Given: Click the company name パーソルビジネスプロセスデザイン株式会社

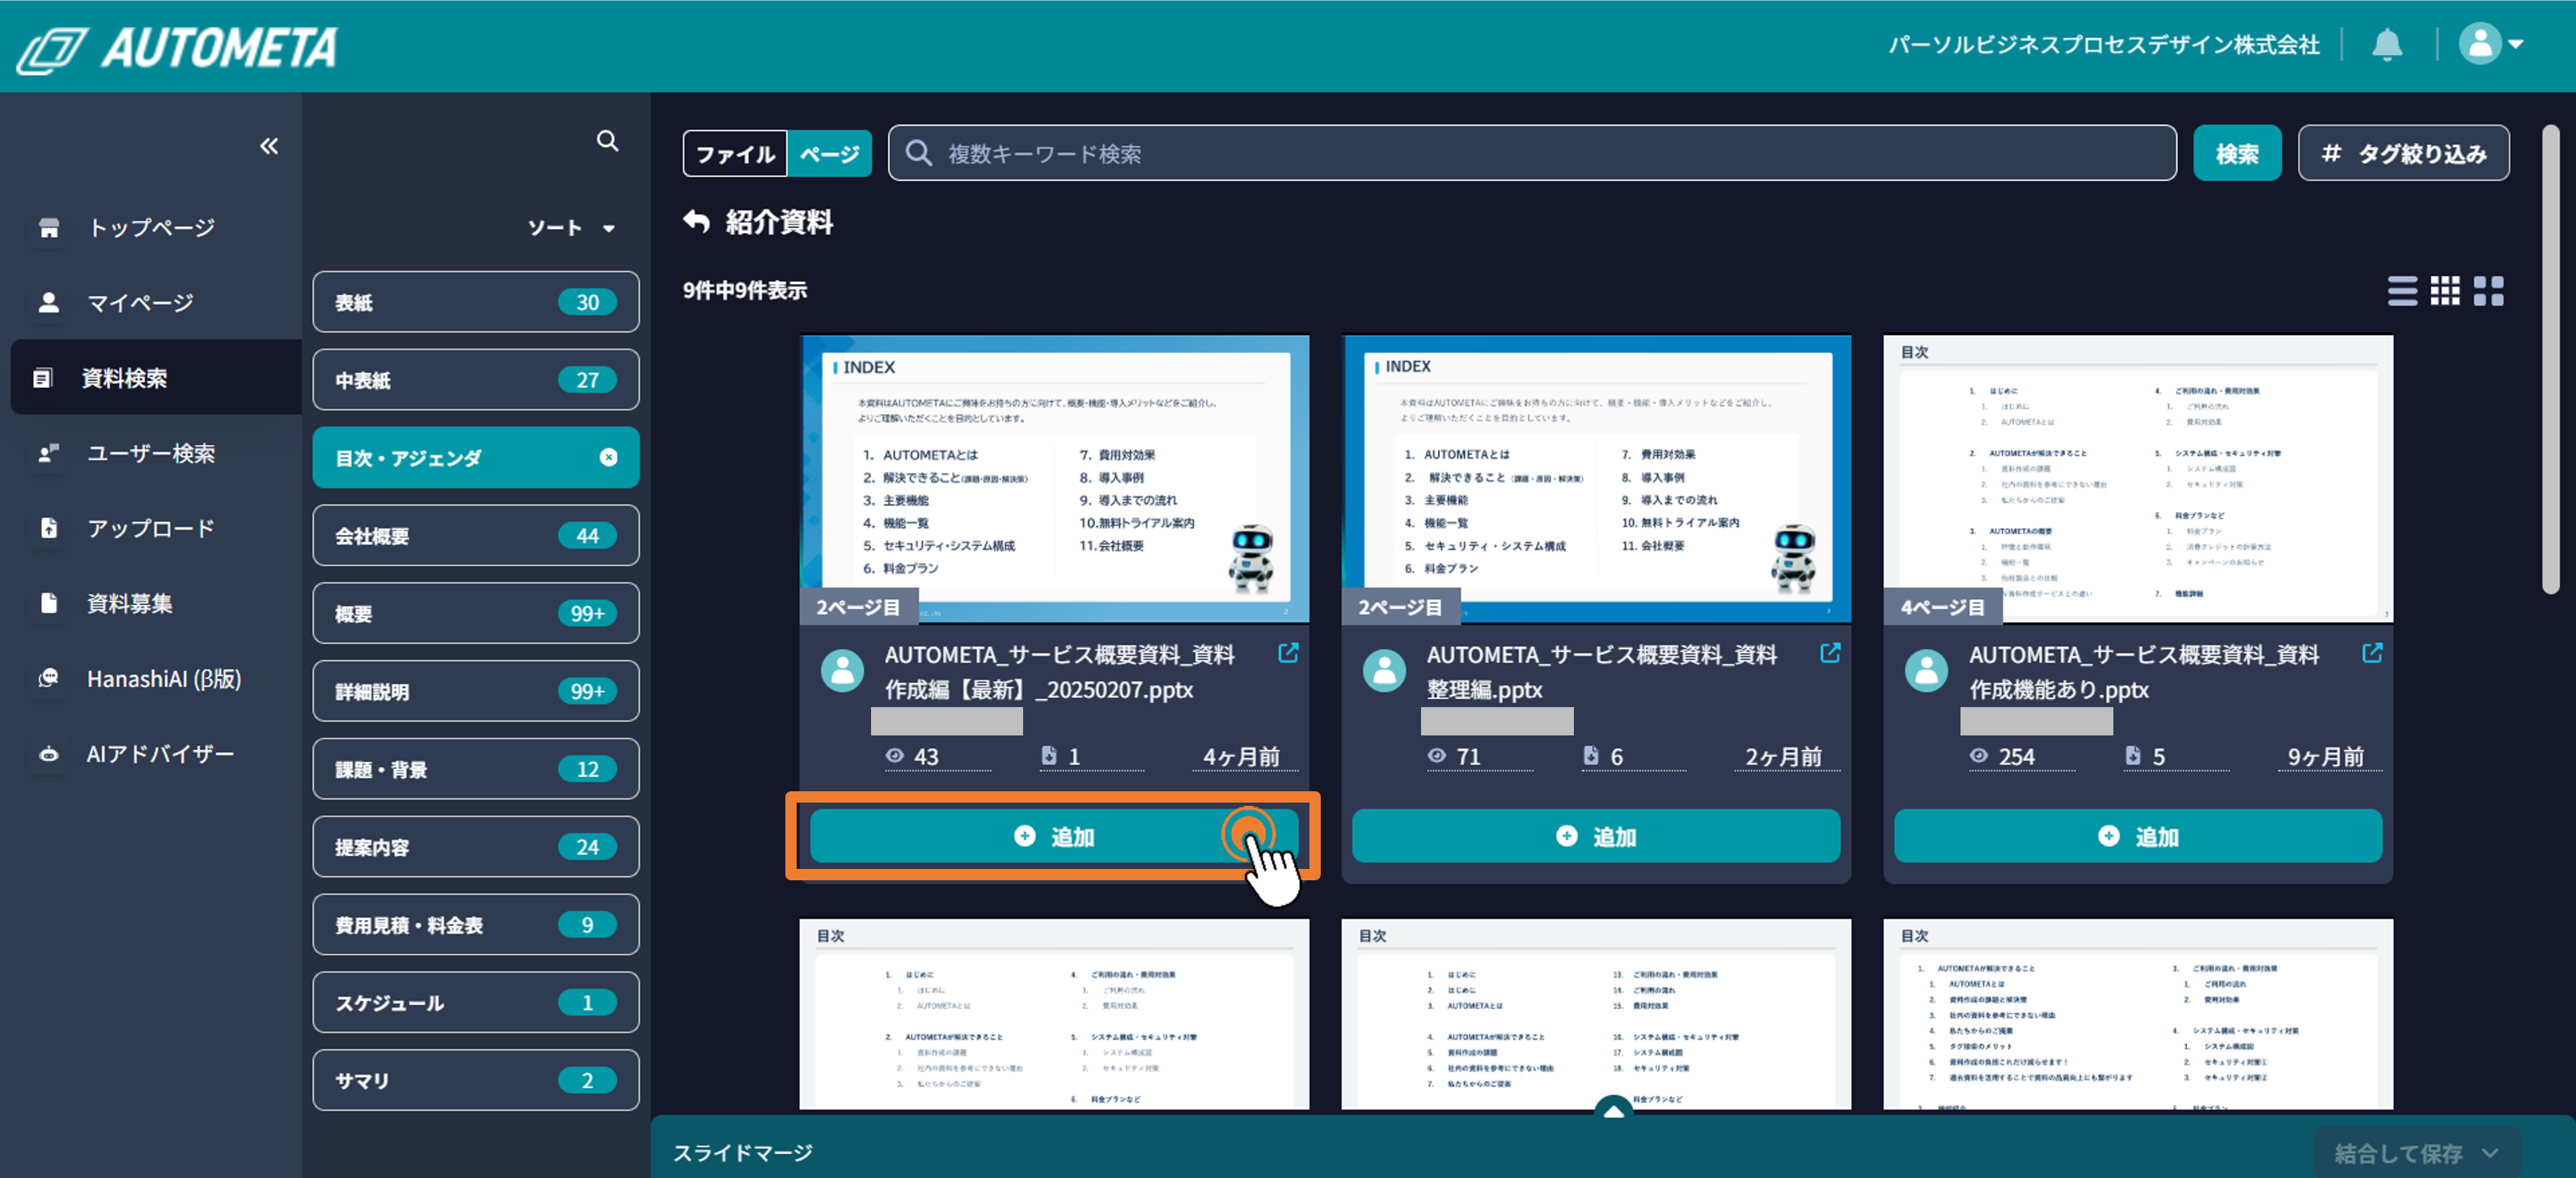Looking at the screenshot, I should tap(2103, 45).
